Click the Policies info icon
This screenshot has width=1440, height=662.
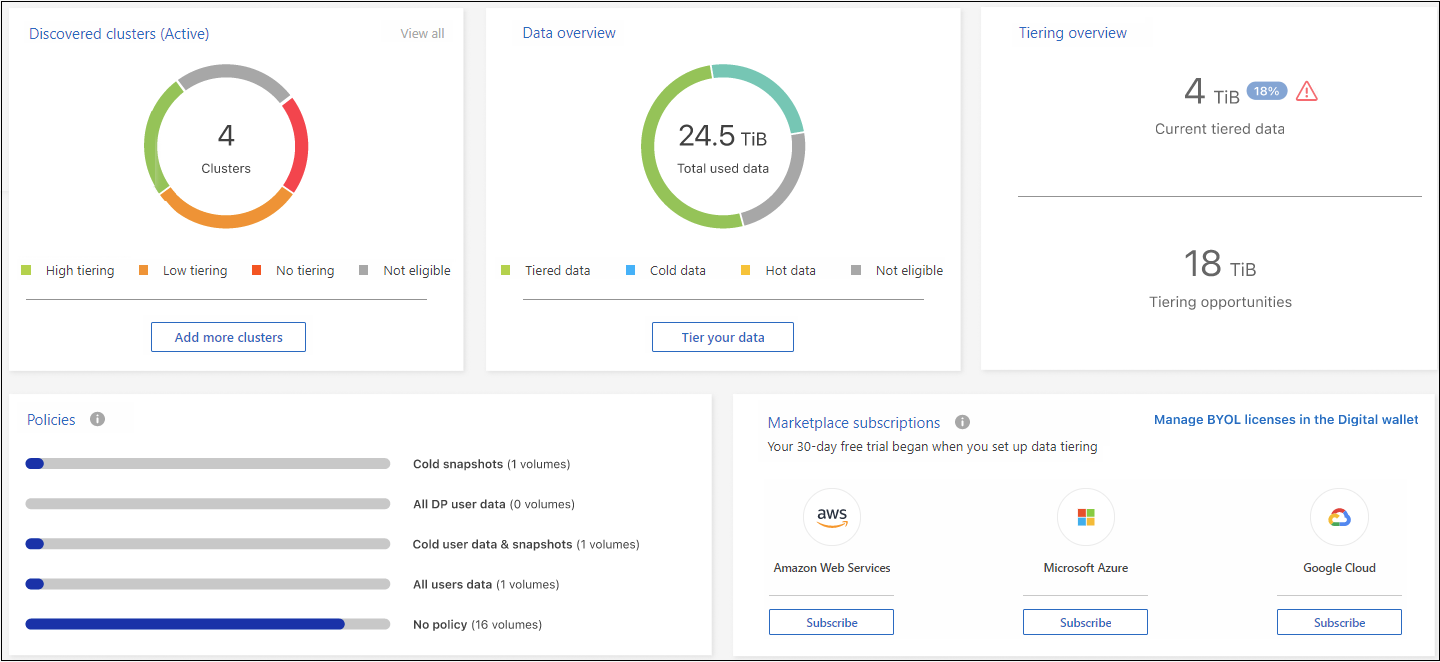(97, 419)
